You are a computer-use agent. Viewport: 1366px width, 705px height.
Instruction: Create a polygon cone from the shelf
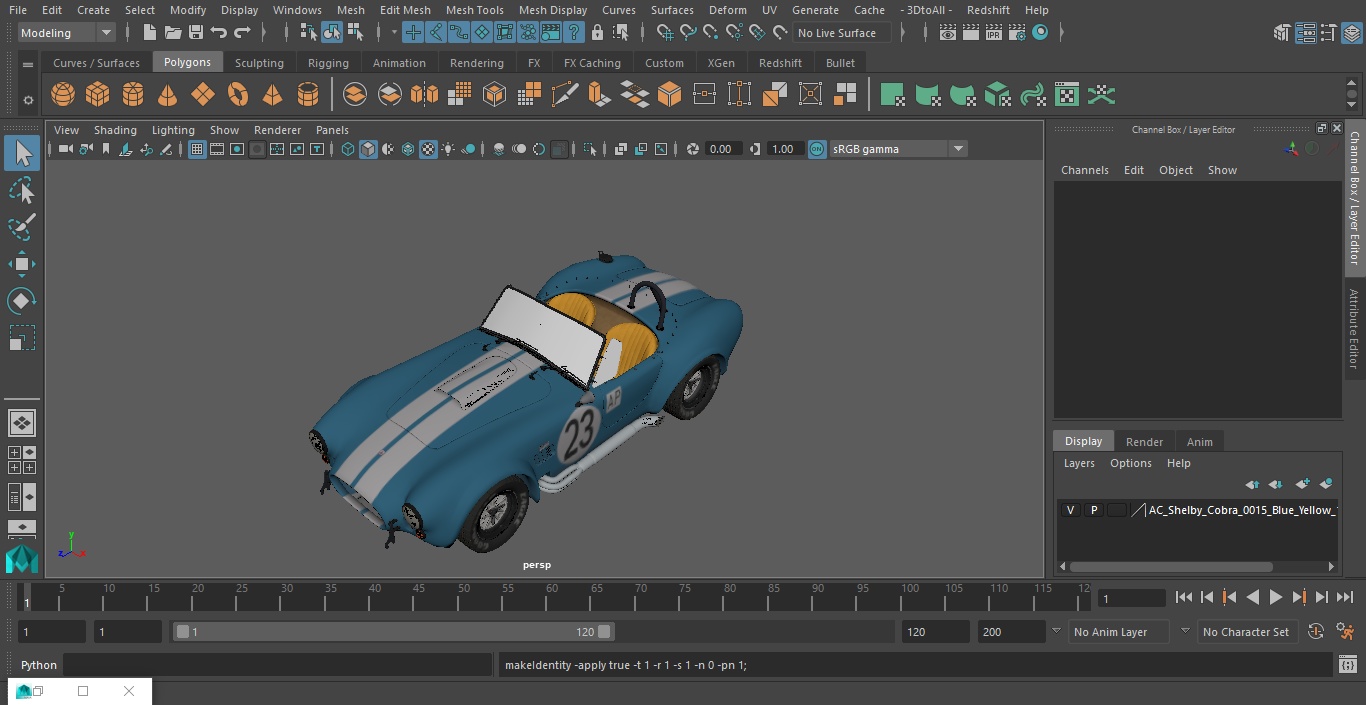click(x=168, y=95)
